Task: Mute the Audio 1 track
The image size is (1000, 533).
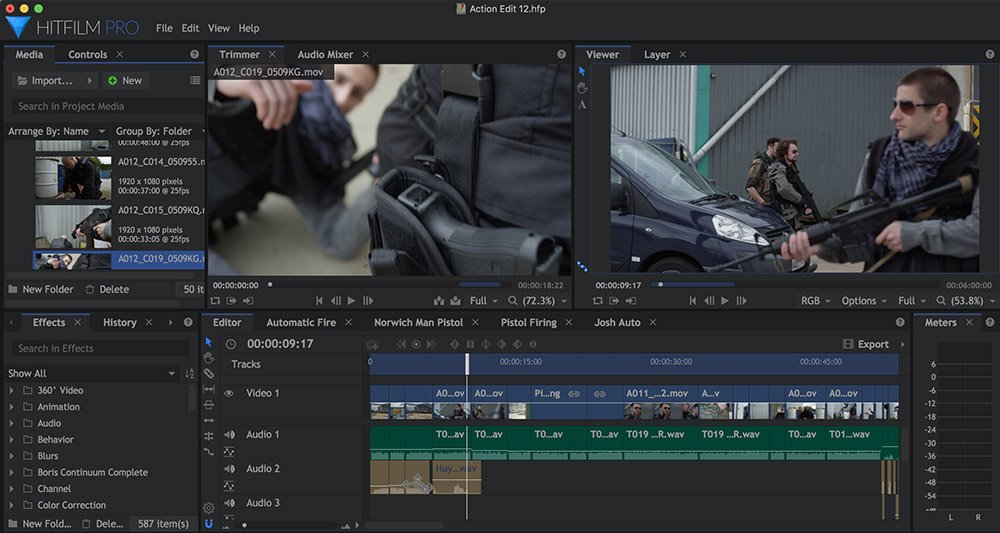Action: (229, 435)
